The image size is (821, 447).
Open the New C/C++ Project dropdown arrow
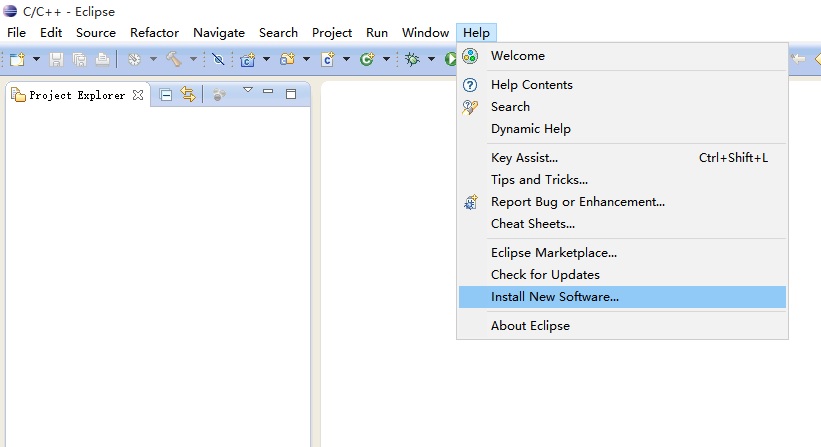pos(267,59)
